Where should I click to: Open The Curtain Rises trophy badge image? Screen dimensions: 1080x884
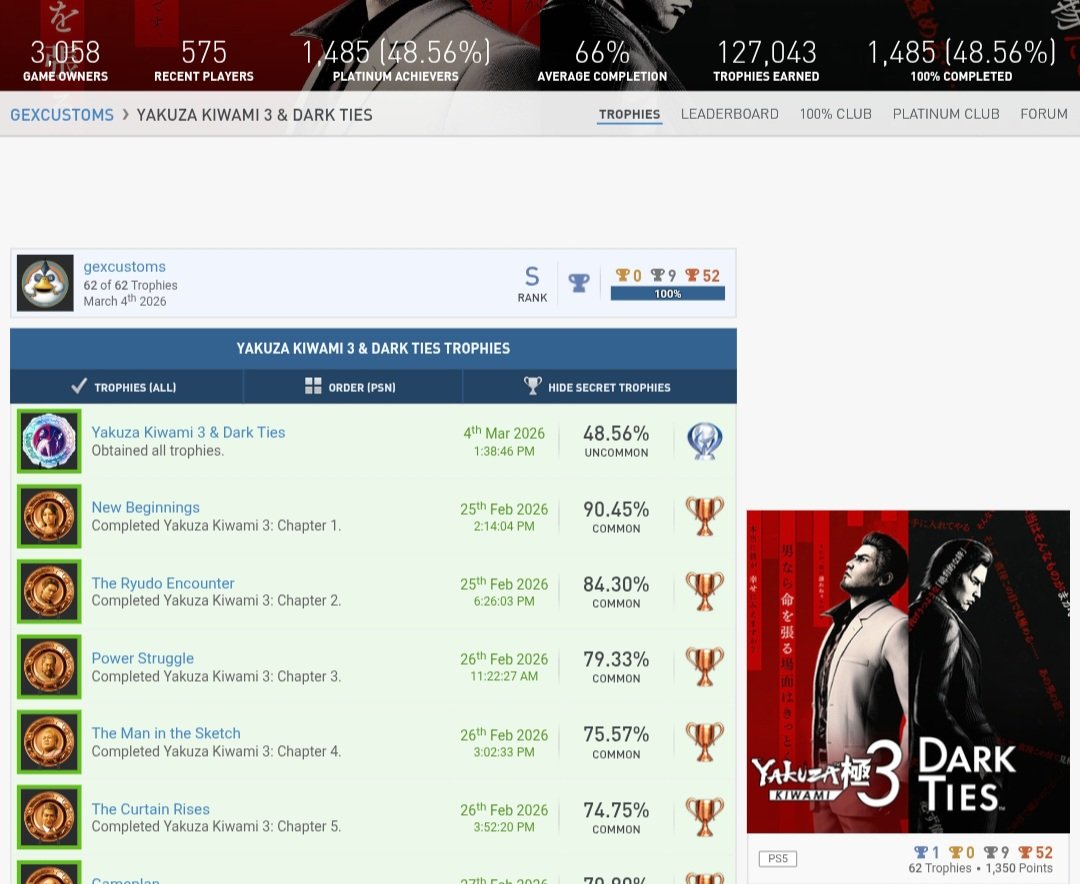(49, 817)
